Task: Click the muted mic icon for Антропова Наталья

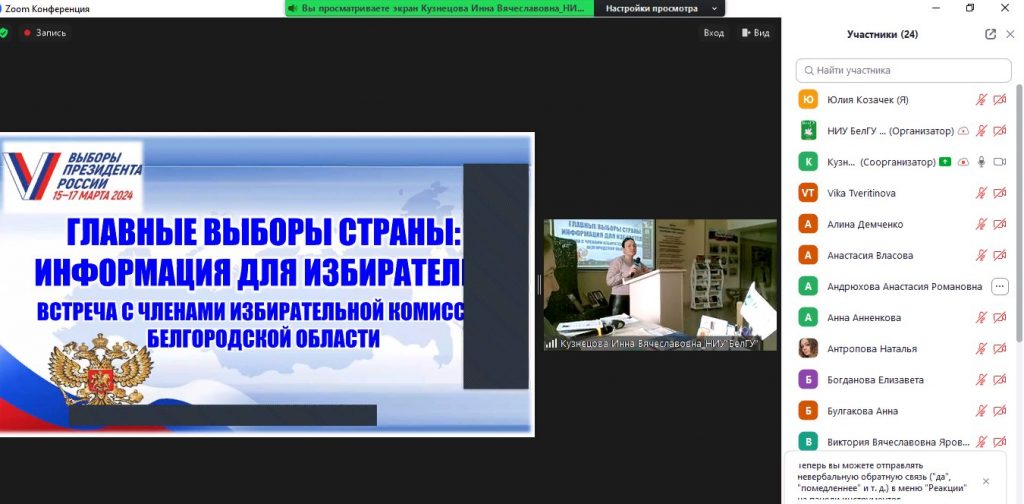Action: click(981, 349)
